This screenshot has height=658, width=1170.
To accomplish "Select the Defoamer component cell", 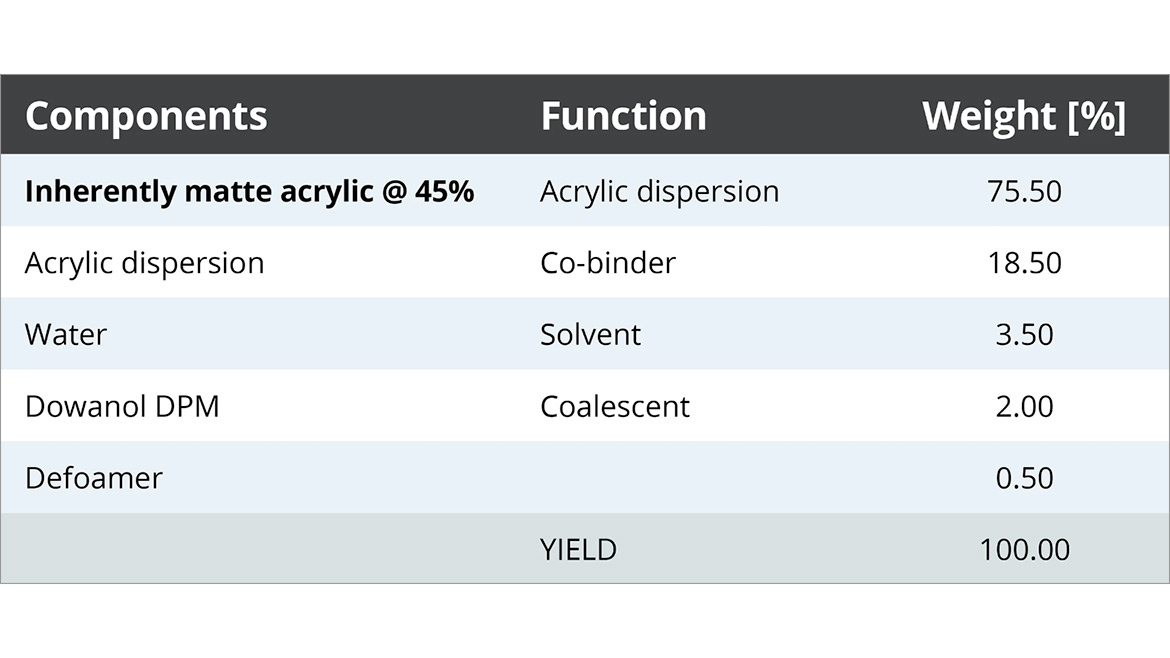I will [x=94, y=478].
